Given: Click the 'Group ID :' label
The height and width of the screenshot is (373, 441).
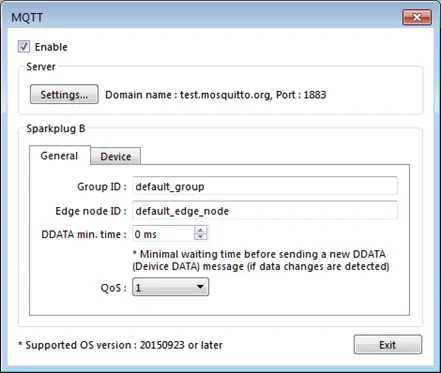Looking at the screenshot, I should pos(102,186).
